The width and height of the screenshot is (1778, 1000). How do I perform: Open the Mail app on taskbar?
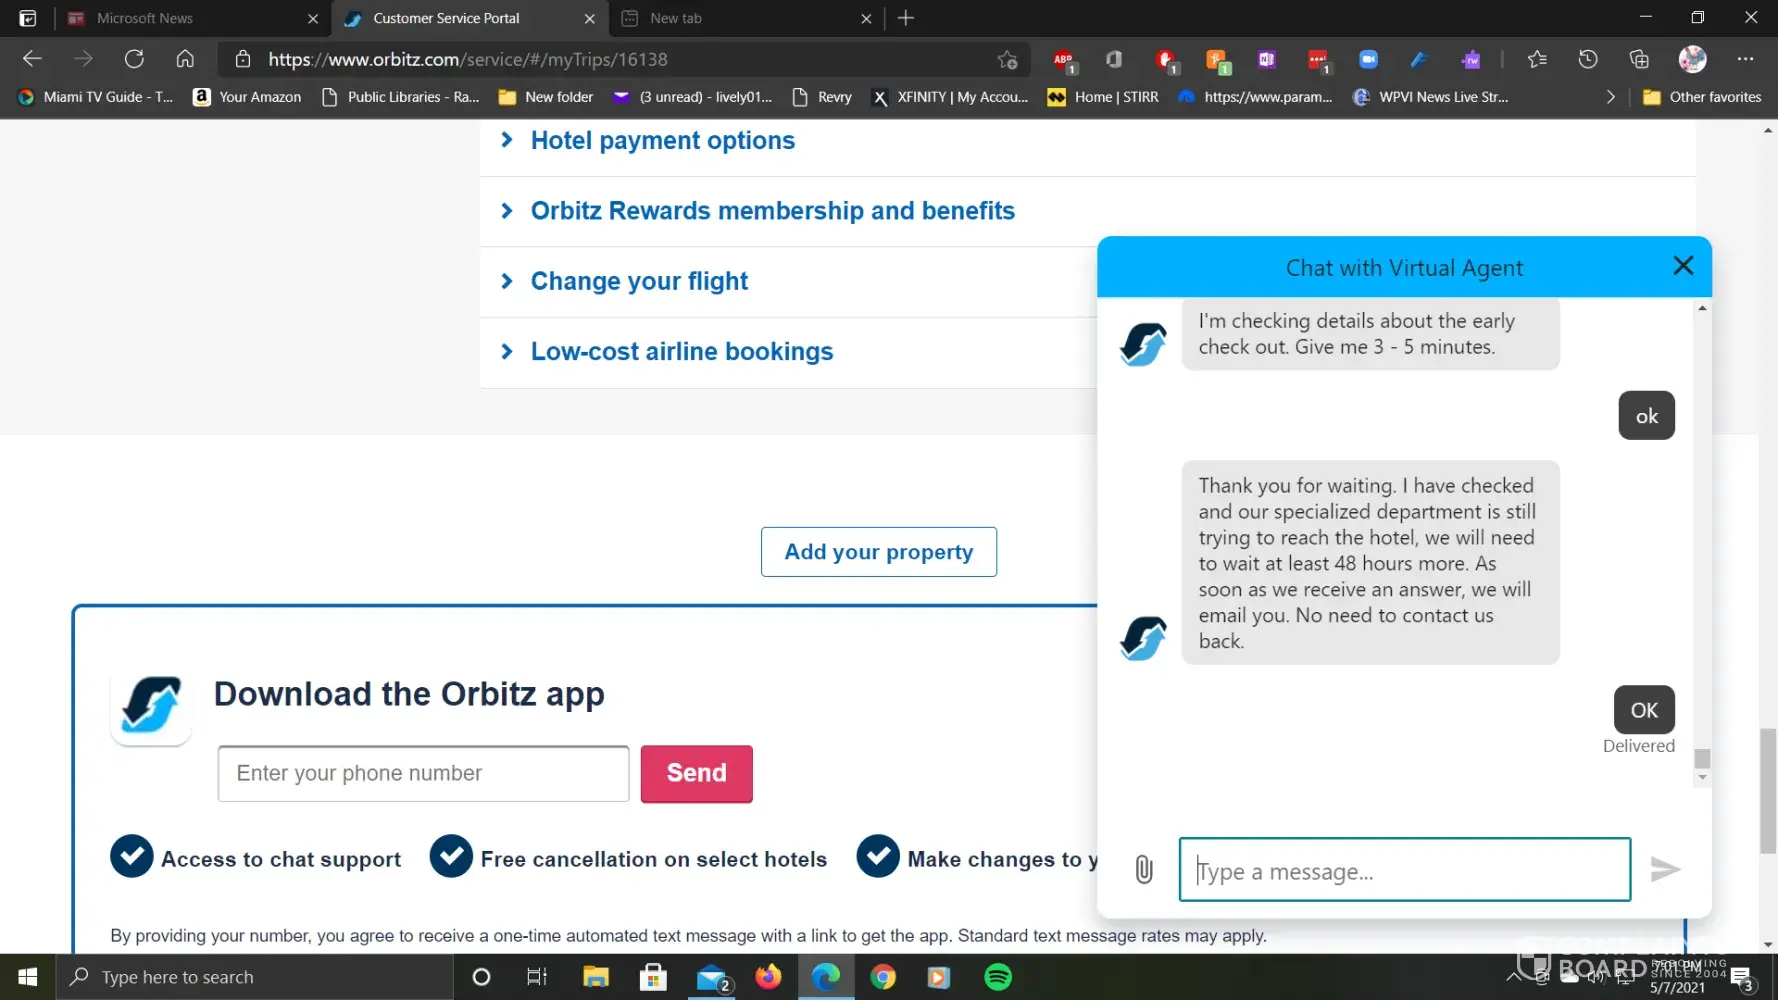pyautogui.click(x=712, y=977)
